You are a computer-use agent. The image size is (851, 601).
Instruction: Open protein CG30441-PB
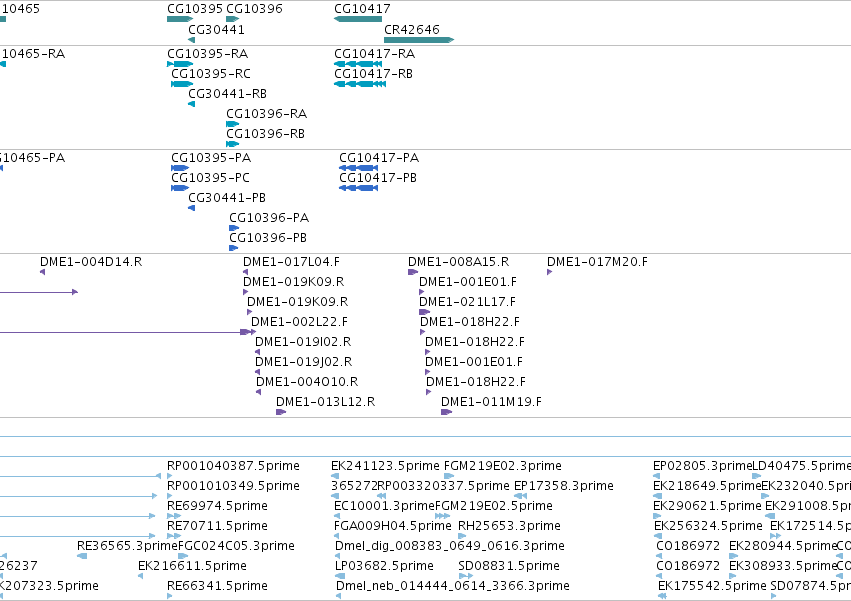coord(227,198)
